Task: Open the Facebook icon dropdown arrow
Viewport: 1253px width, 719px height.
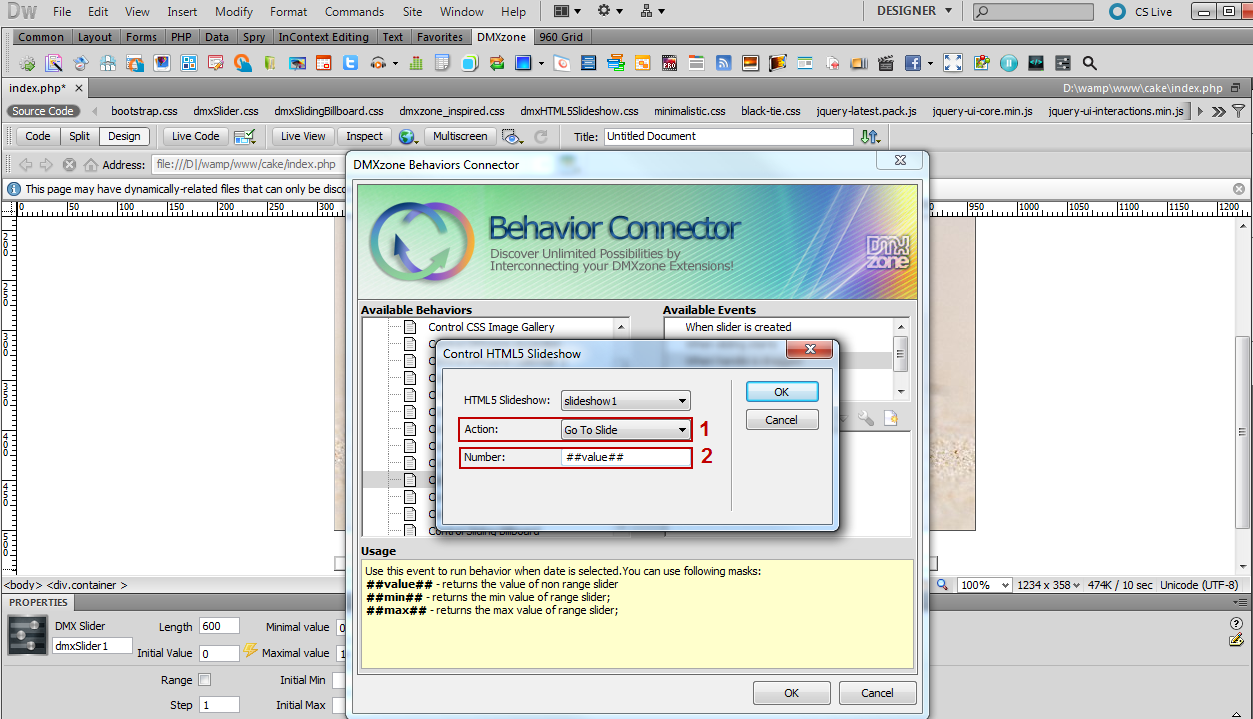Action: 930,63
